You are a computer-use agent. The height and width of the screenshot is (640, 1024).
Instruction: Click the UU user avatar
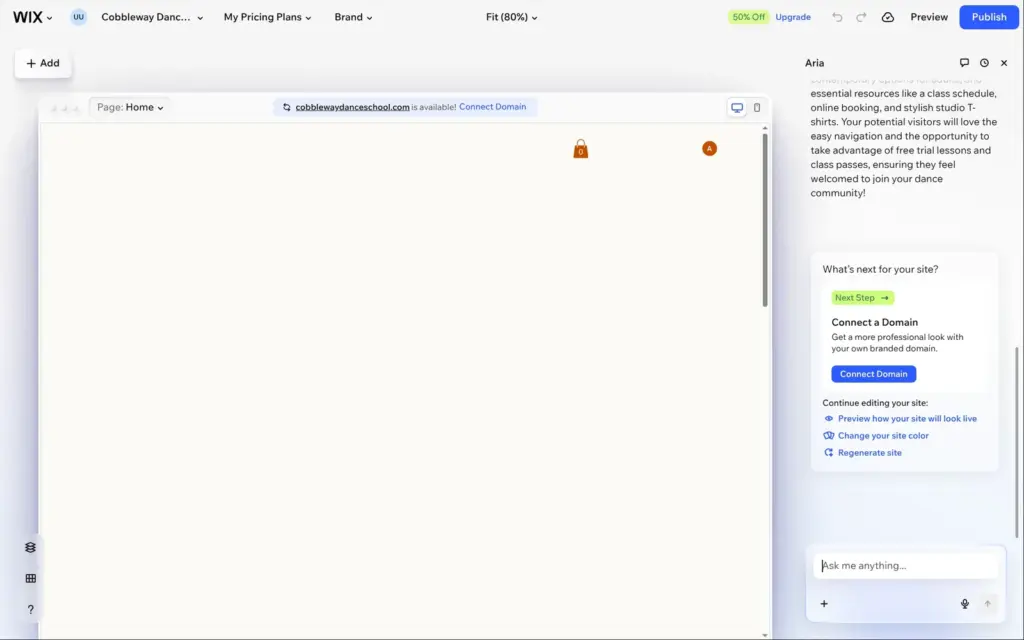(78, 18)
